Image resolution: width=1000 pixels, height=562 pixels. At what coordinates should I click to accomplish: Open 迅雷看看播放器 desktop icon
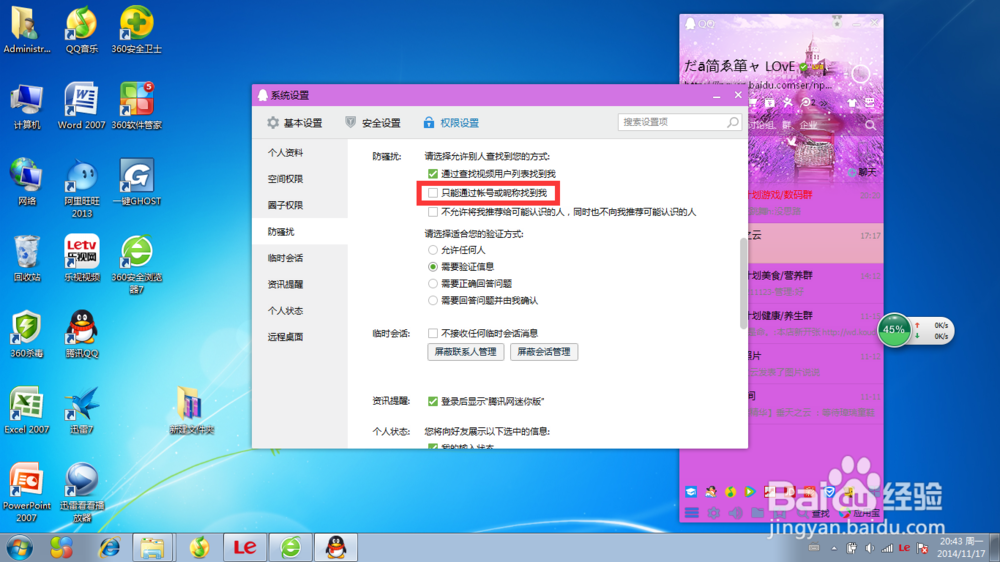pyautogui.click(x=82, y=492)
